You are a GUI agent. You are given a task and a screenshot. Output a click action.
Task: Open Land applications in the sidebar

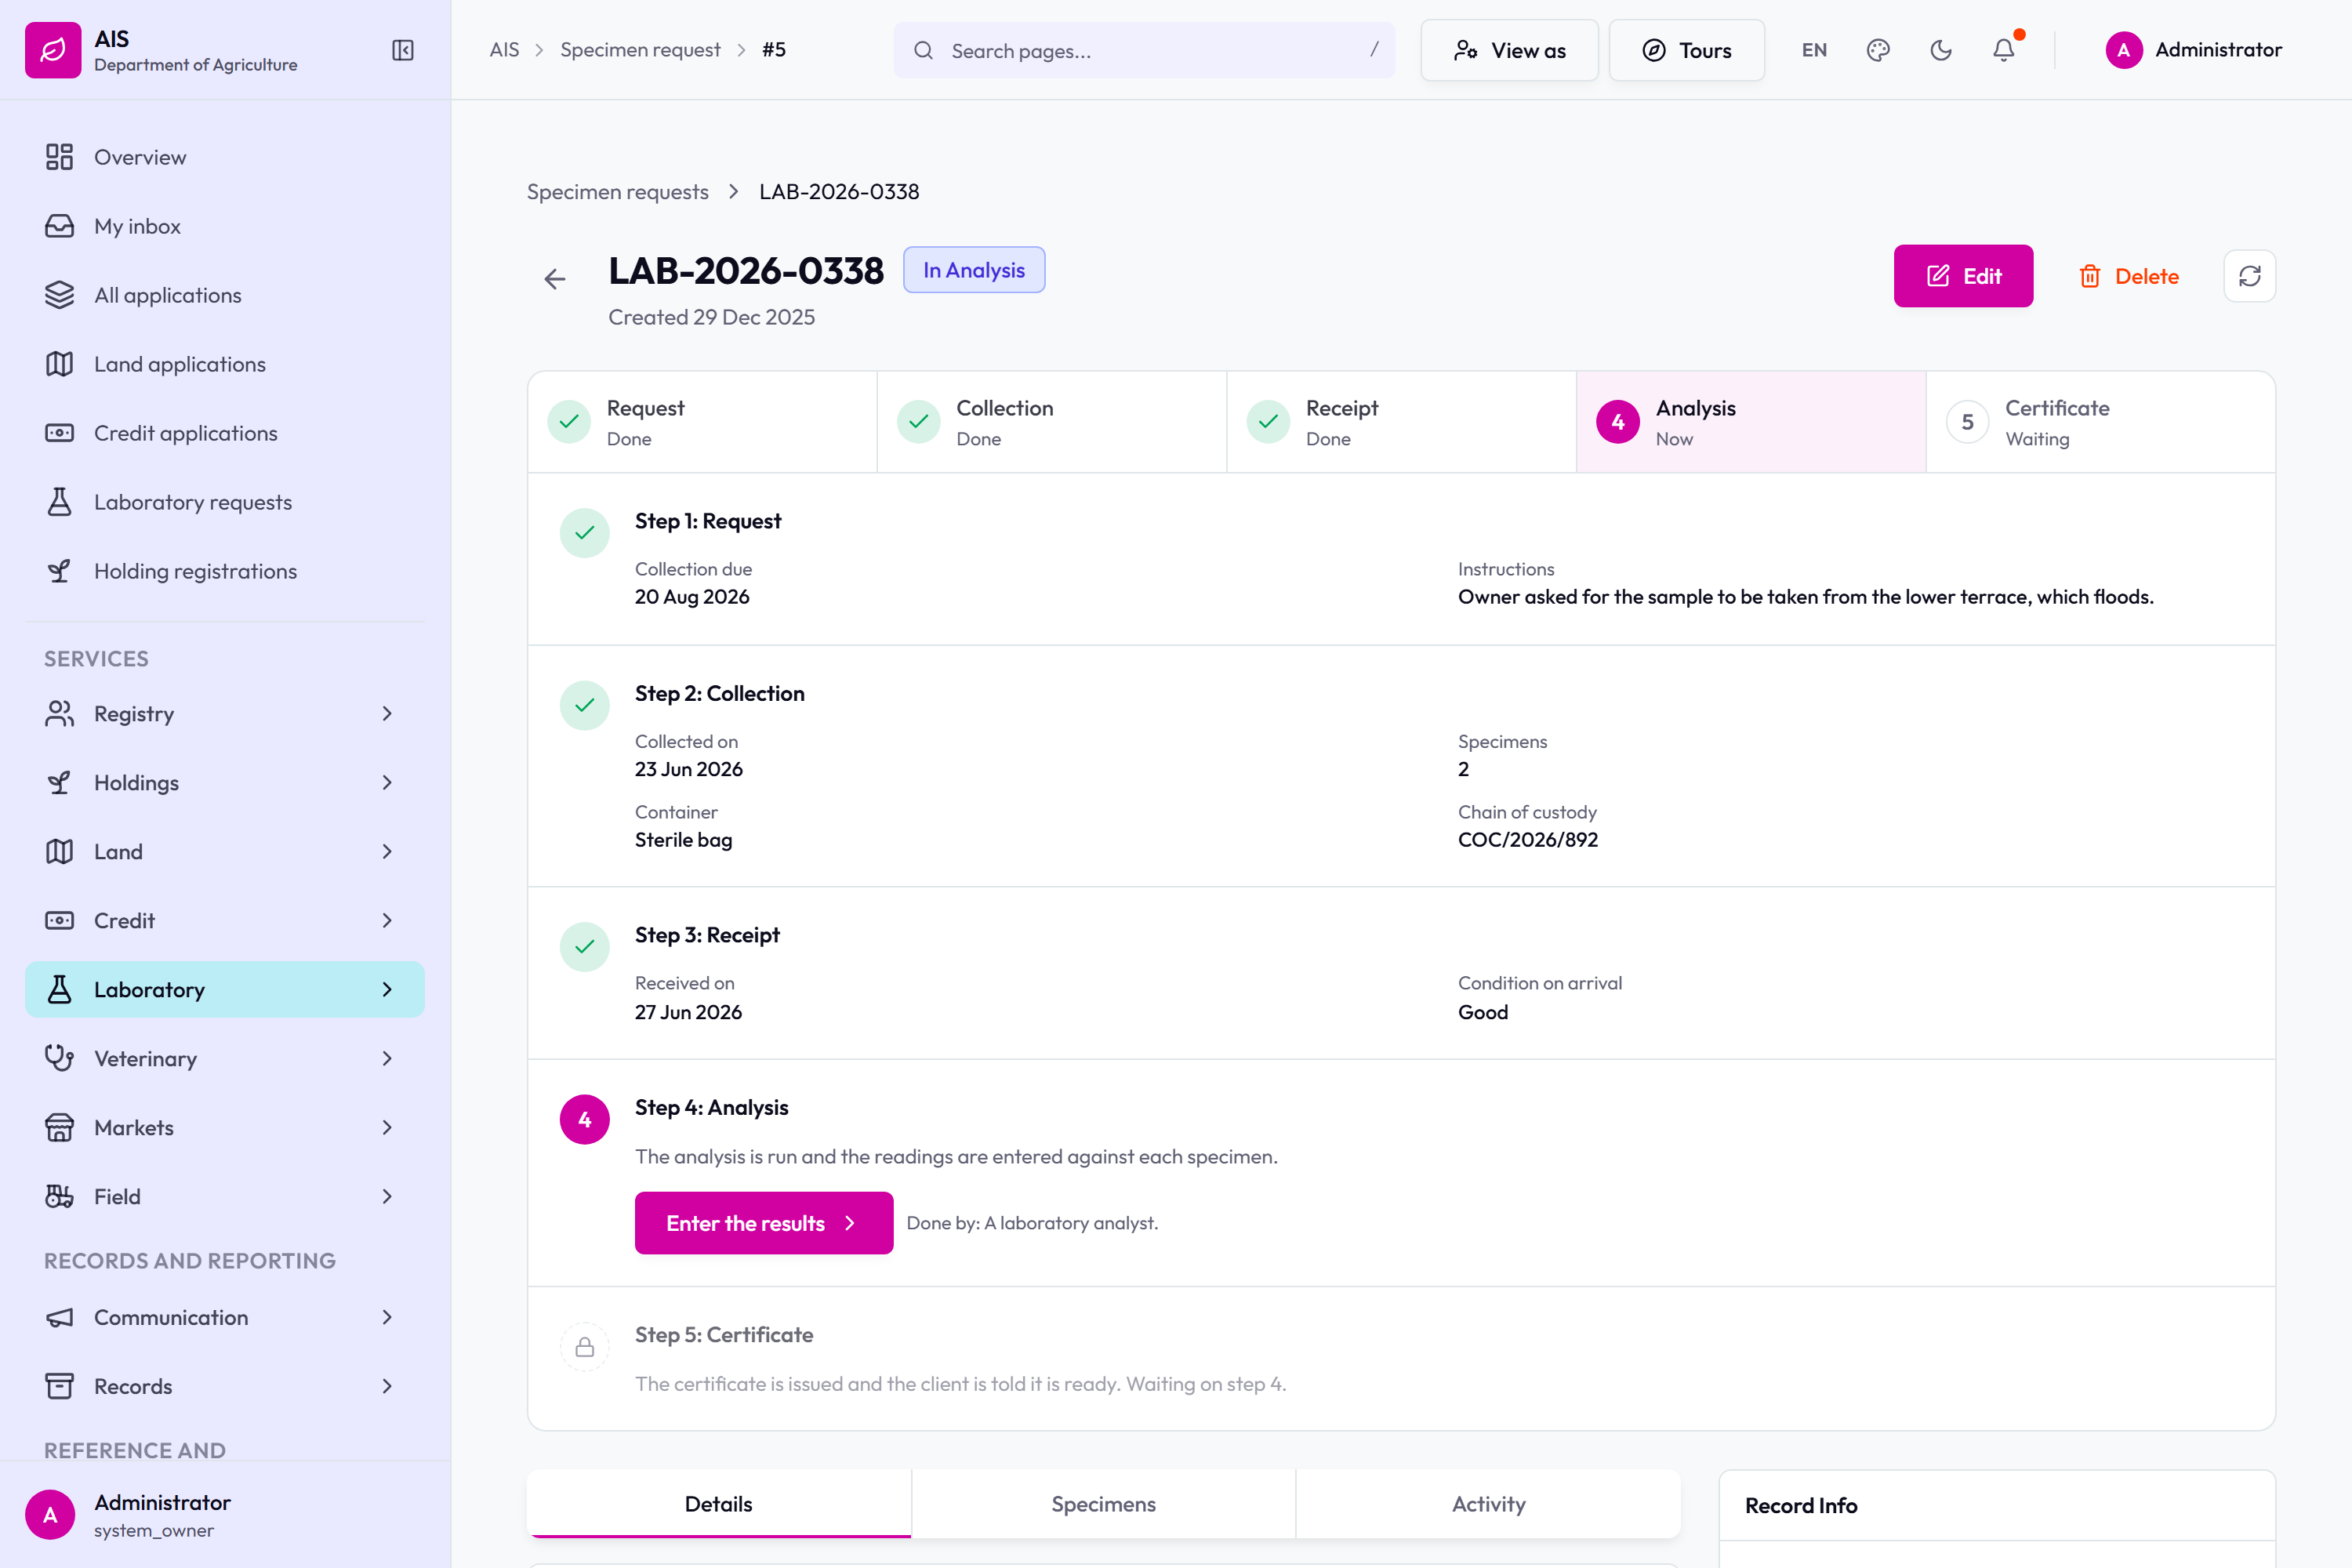(225, 364)
